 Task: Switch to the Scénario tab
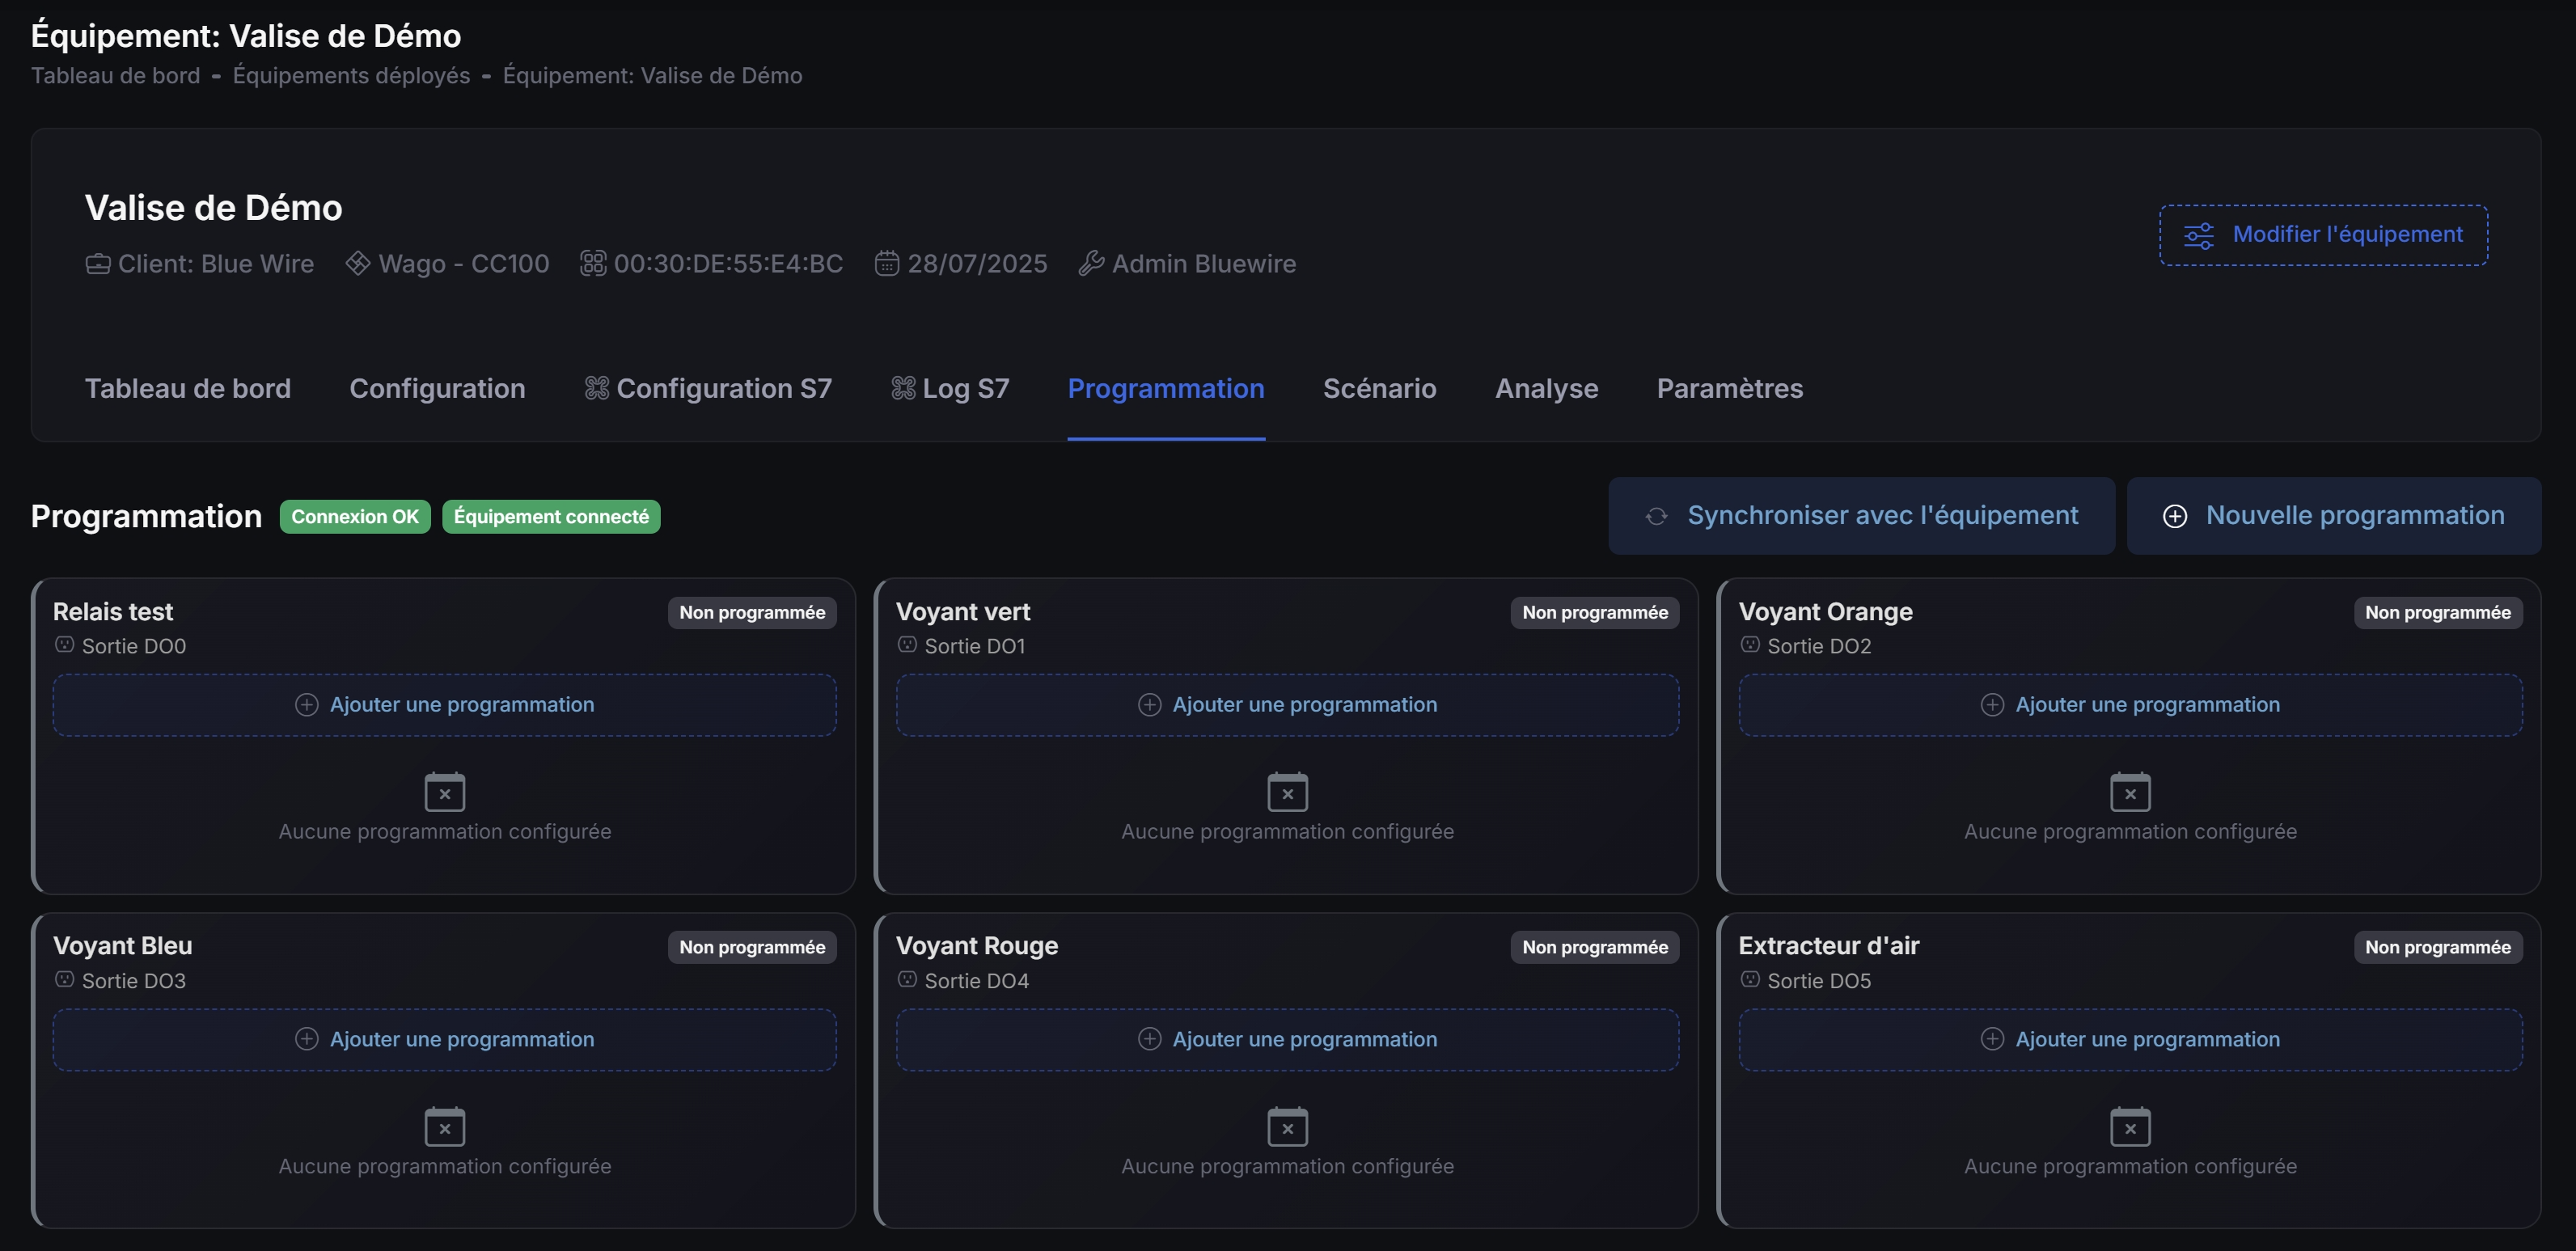tap(1379, 388)
